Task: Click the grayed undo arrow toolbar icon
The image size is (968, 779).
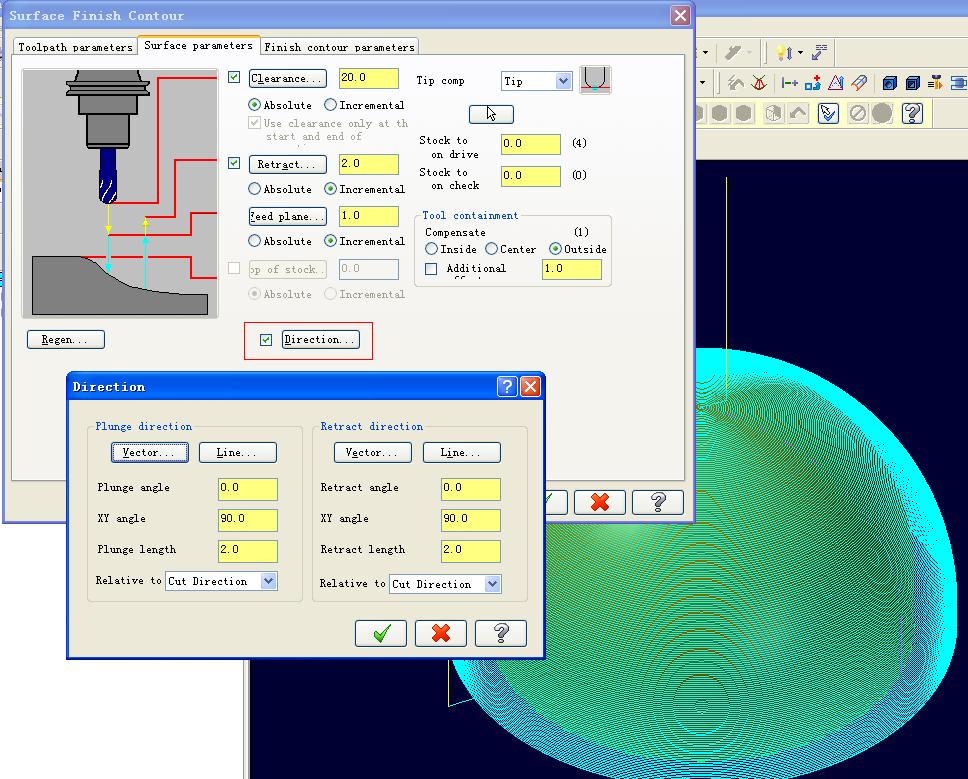Action: coord(798,114)
